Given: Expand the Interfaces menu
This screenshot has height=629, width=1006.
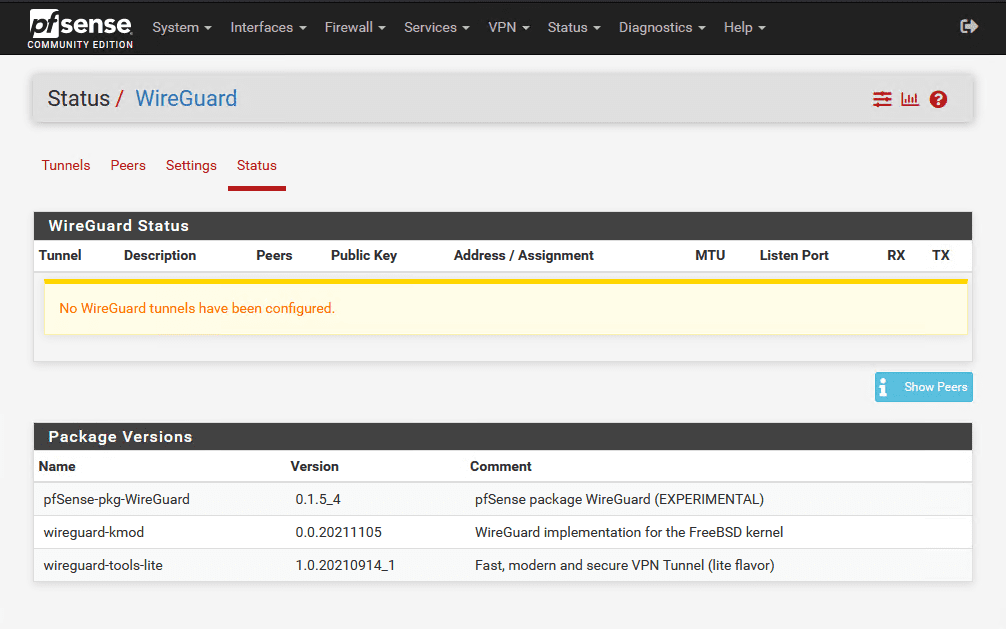Looking at the screenshot, I should click(x=268, y=28).
